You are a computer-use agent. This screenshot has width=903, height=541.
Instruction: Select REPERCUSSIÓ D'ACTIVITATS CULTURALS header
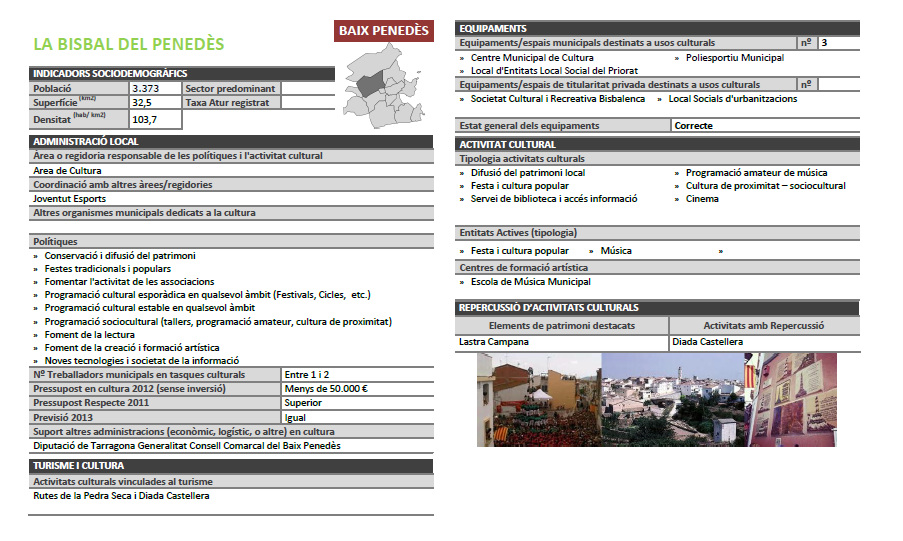click(657, 308)
